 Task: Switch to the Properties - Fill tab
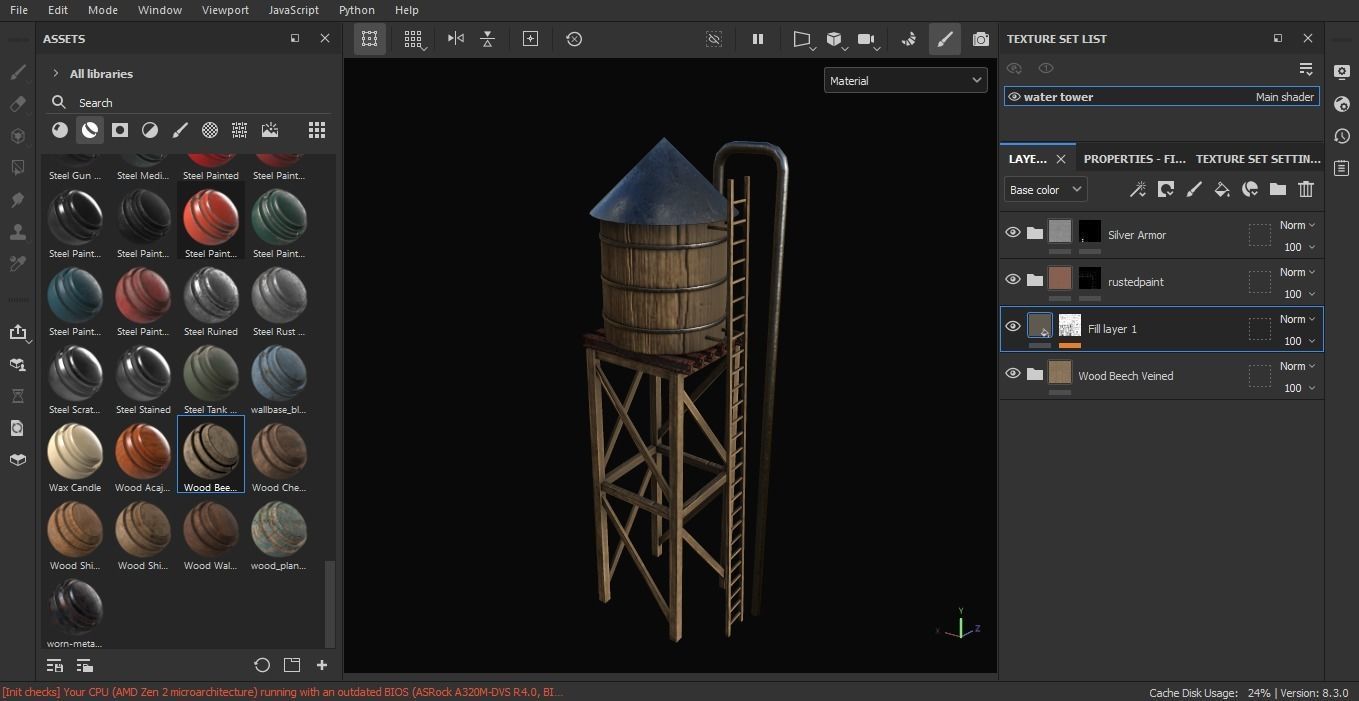[1134, 159]
